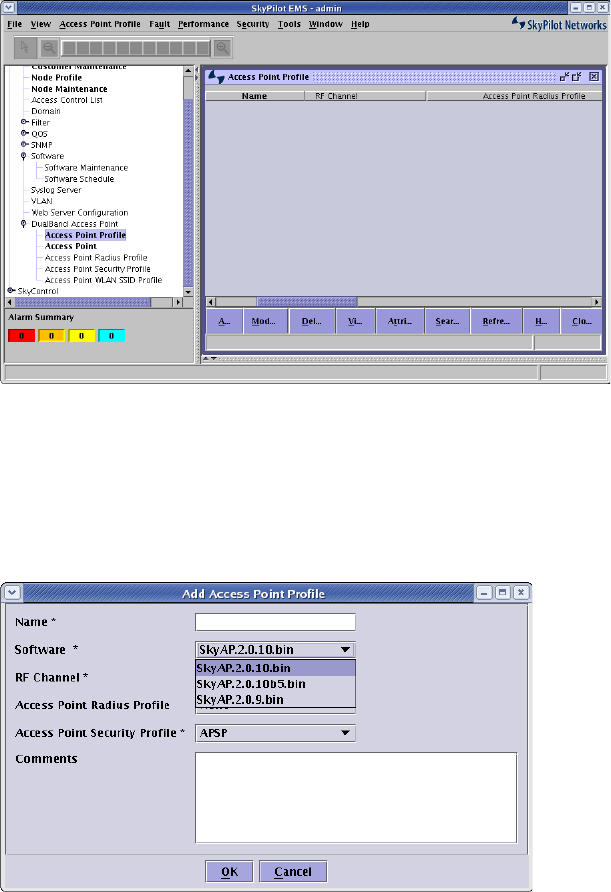Choose SkyAP.2.0.10b5.bin from the list

275,684
